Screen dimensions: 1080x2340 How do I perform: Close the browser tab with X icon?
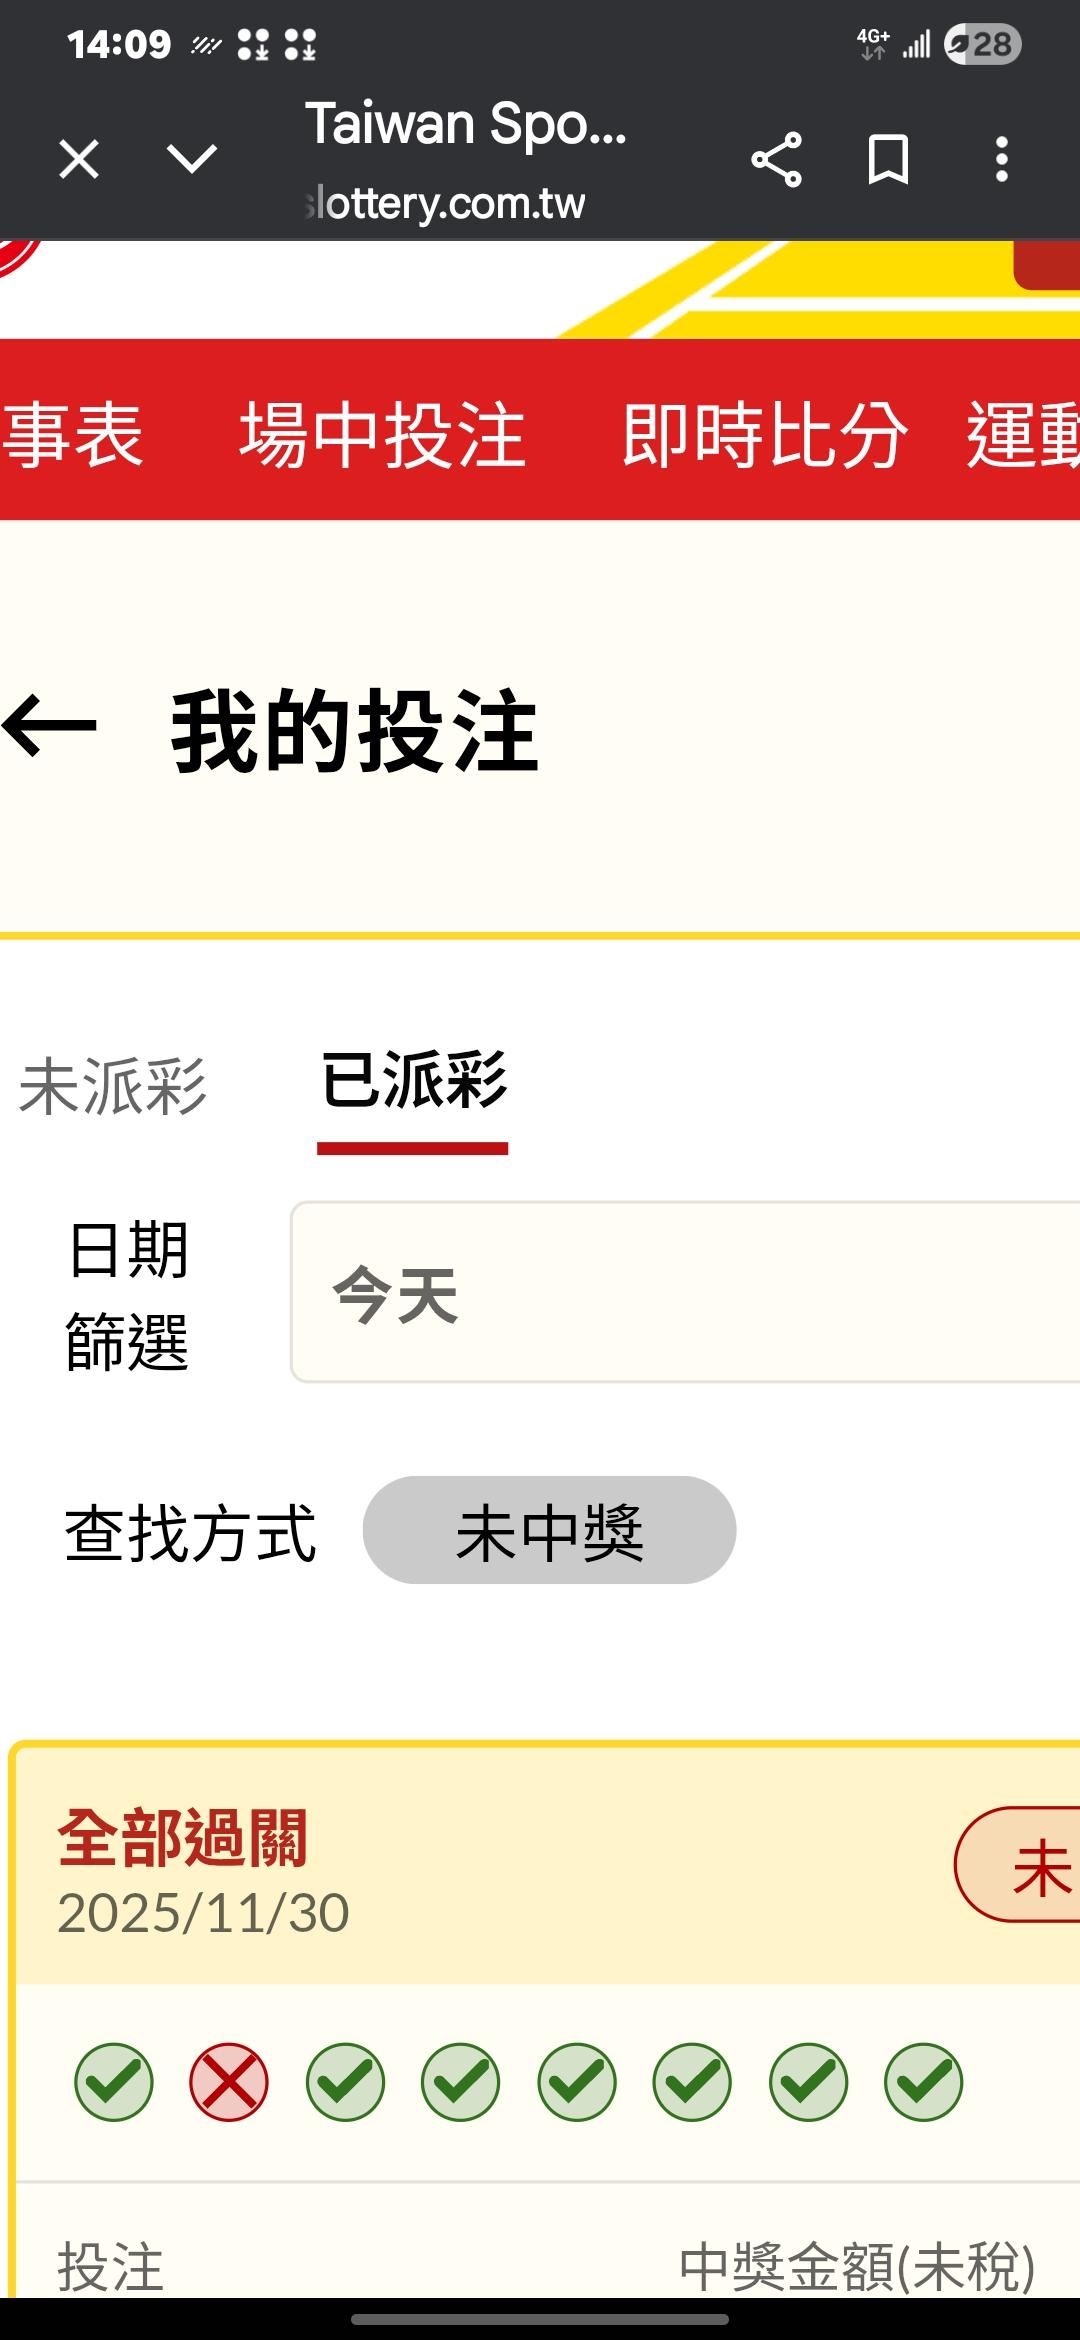[79, 159]
